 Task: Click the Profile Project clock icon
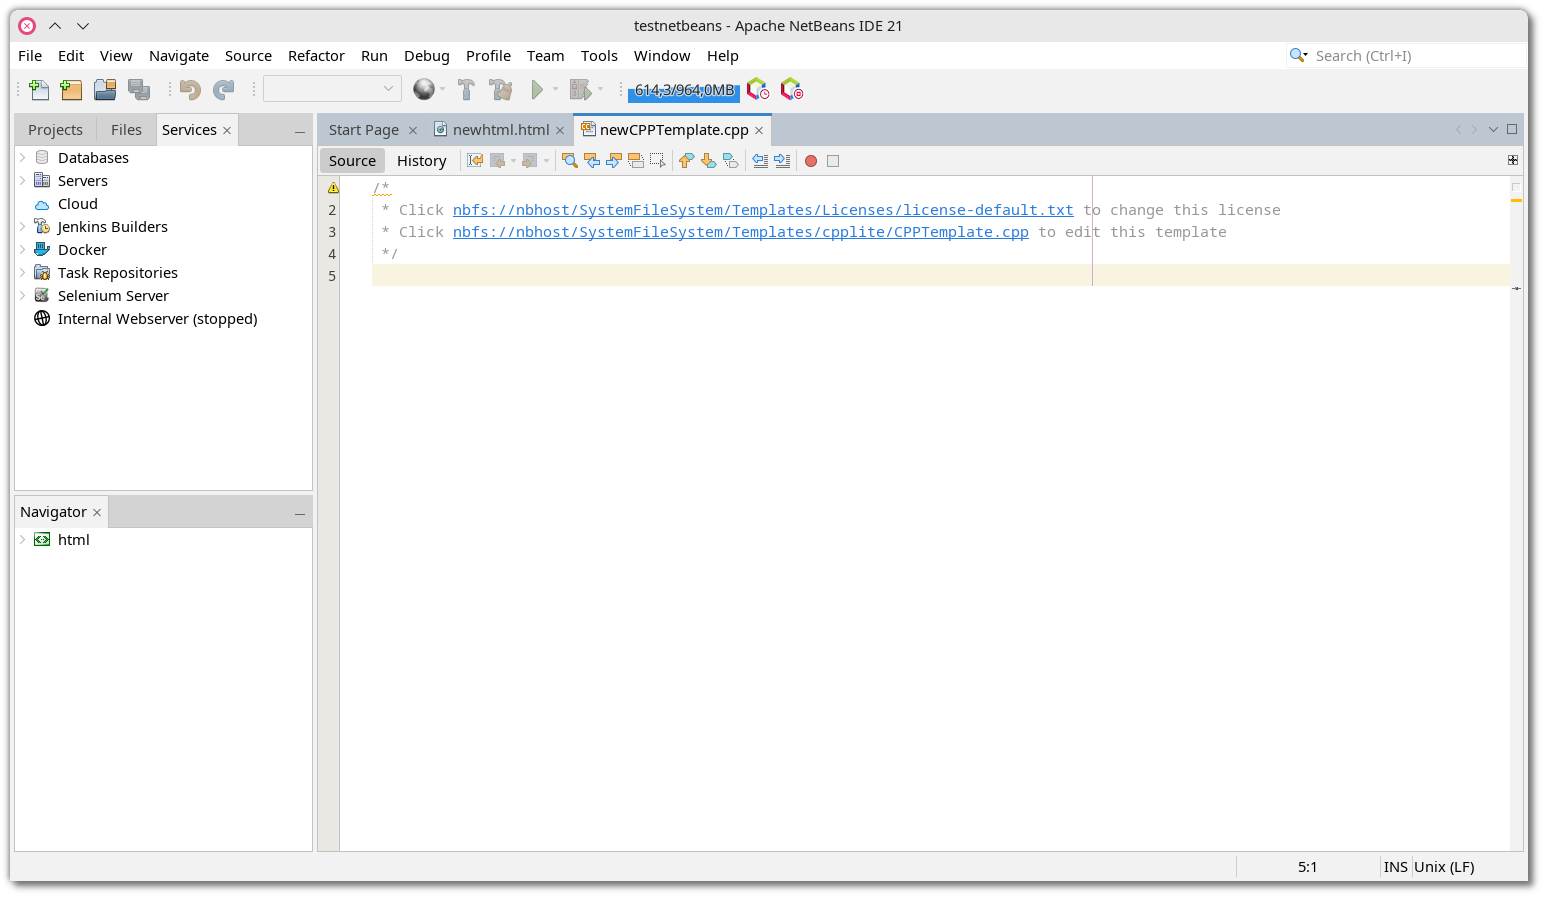[758, 90]
